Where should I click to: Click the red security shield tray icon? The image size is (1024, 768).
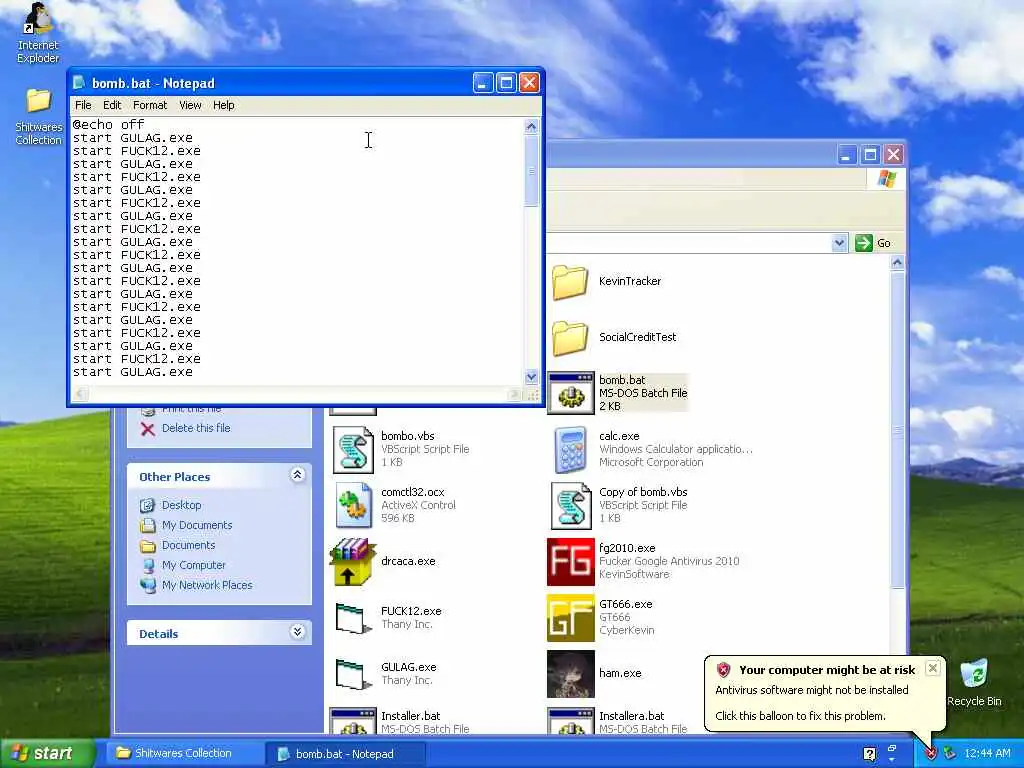pos(931,754)
